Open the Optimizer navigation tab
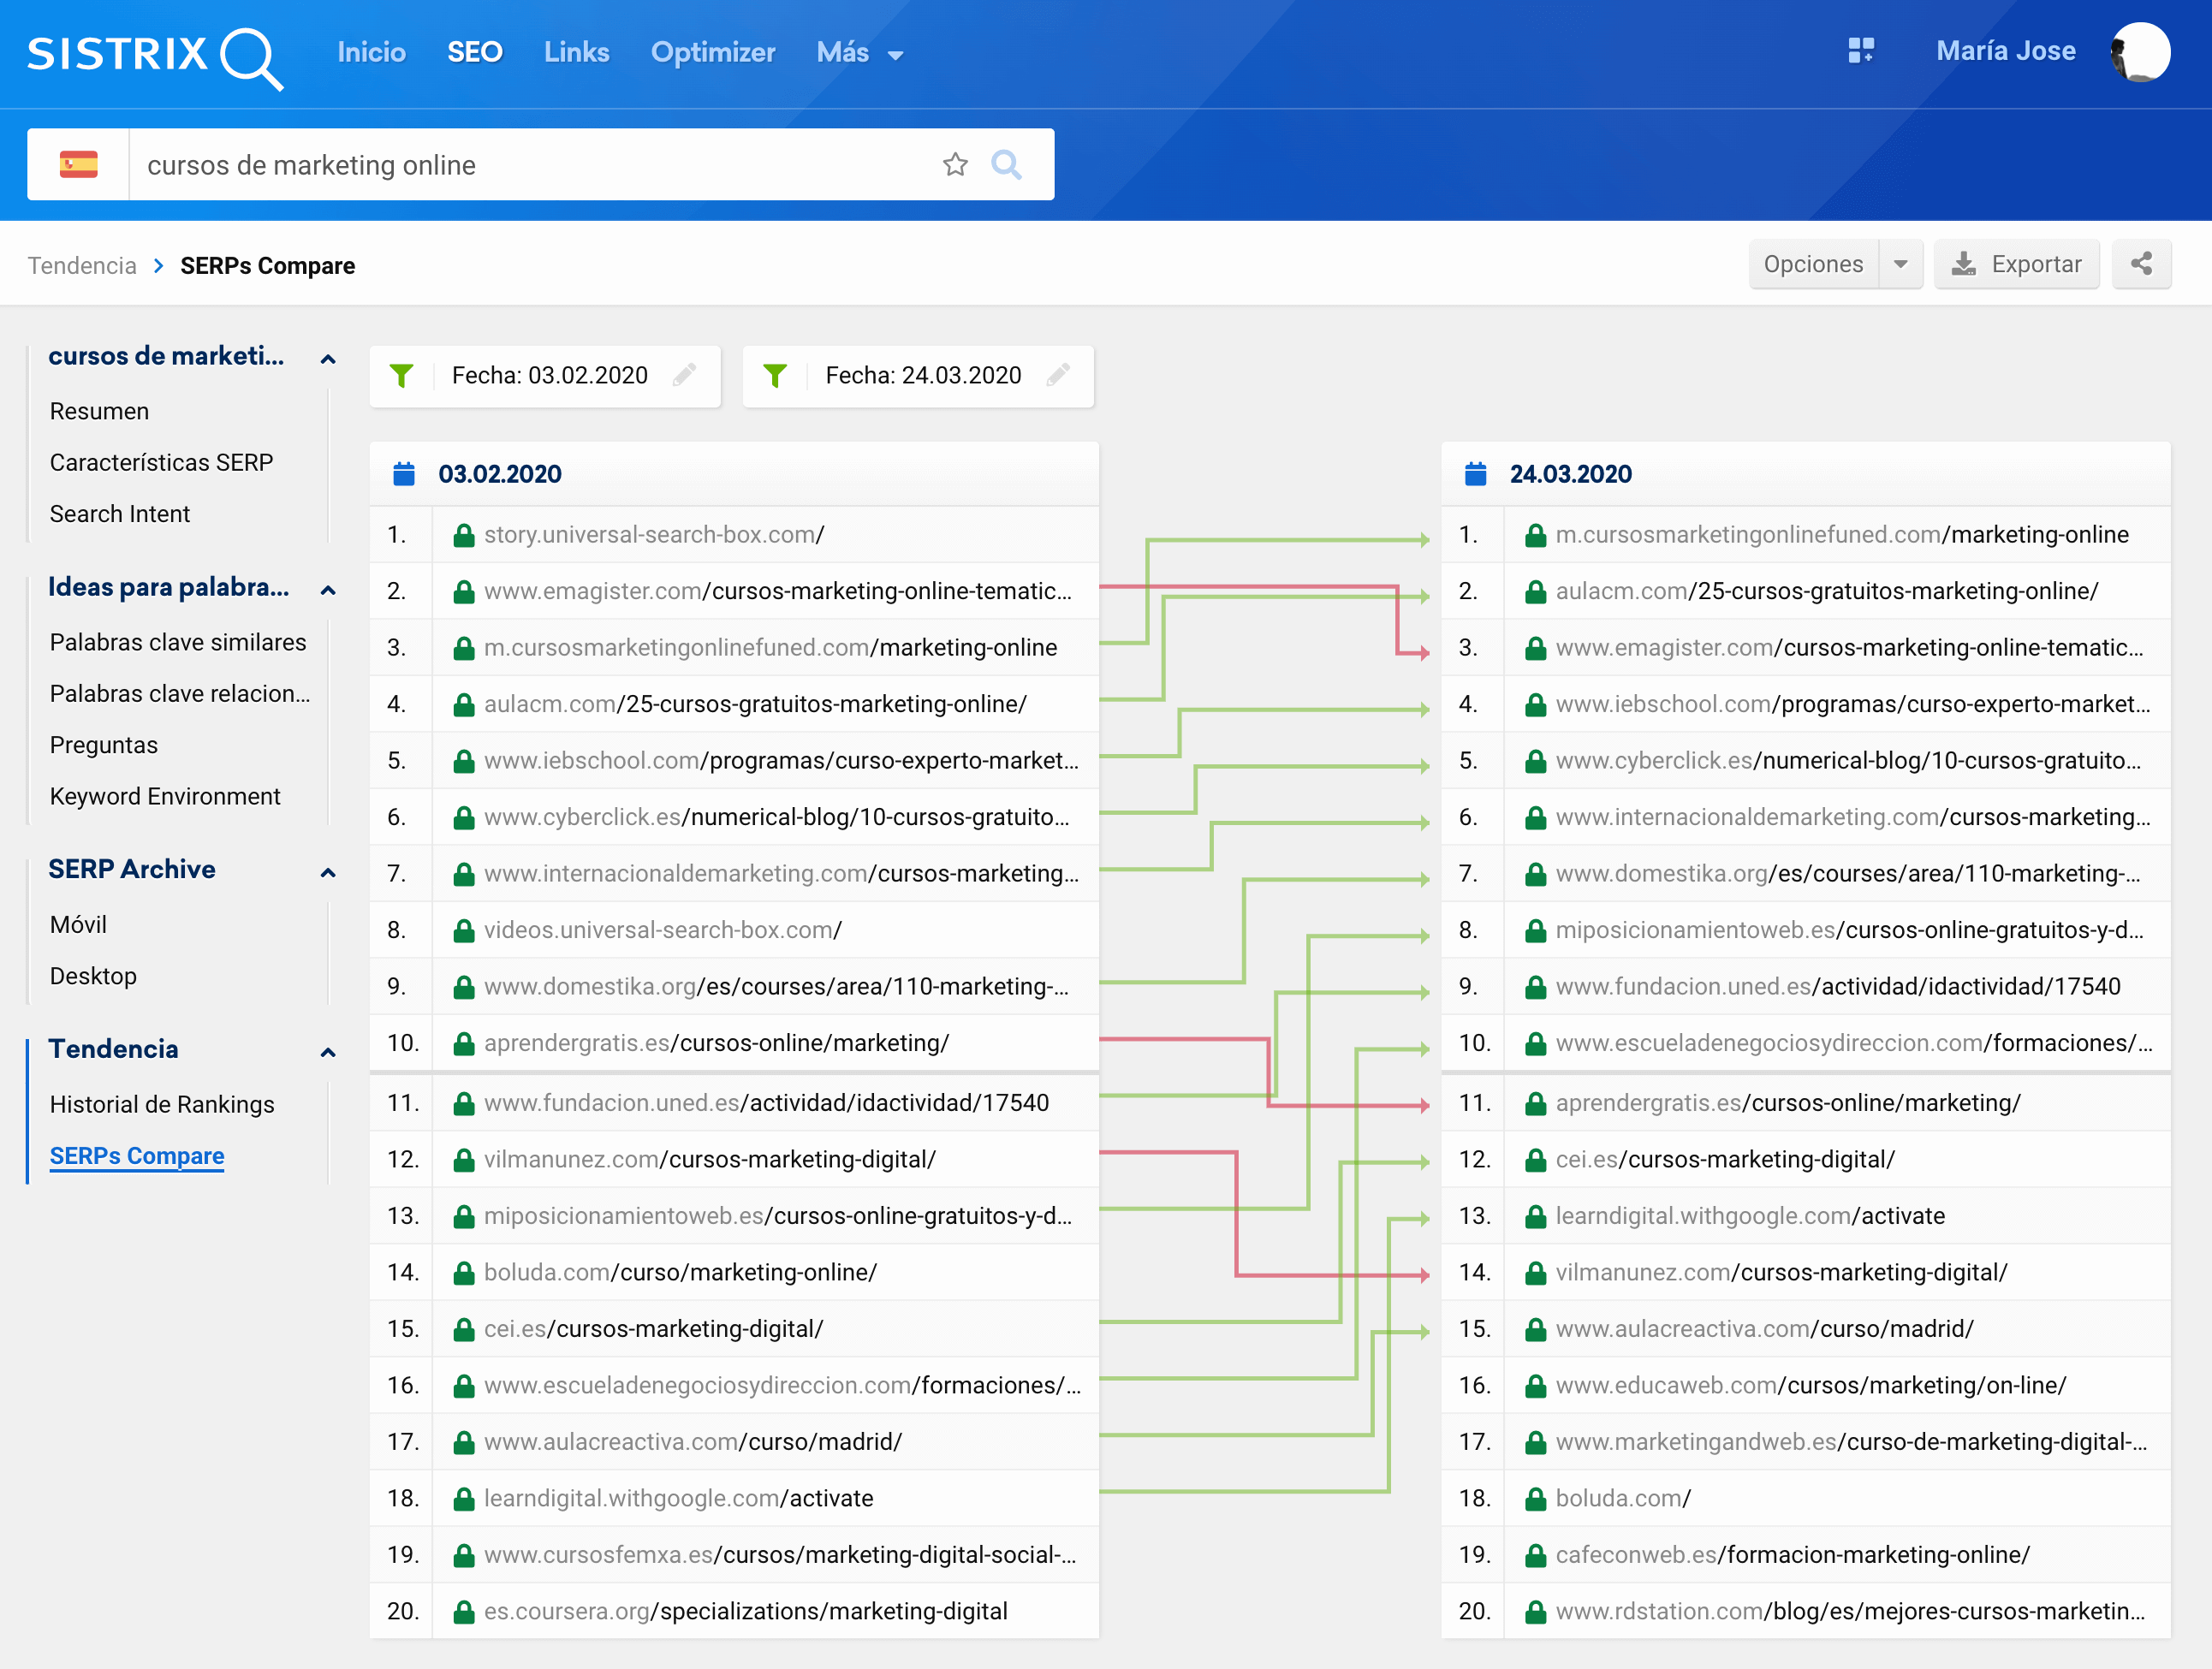 click(712, 52)
